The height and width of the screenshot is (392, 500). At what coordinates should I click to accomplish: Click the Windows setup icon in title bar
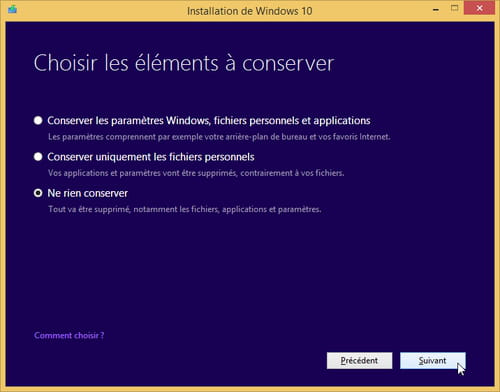12,9
